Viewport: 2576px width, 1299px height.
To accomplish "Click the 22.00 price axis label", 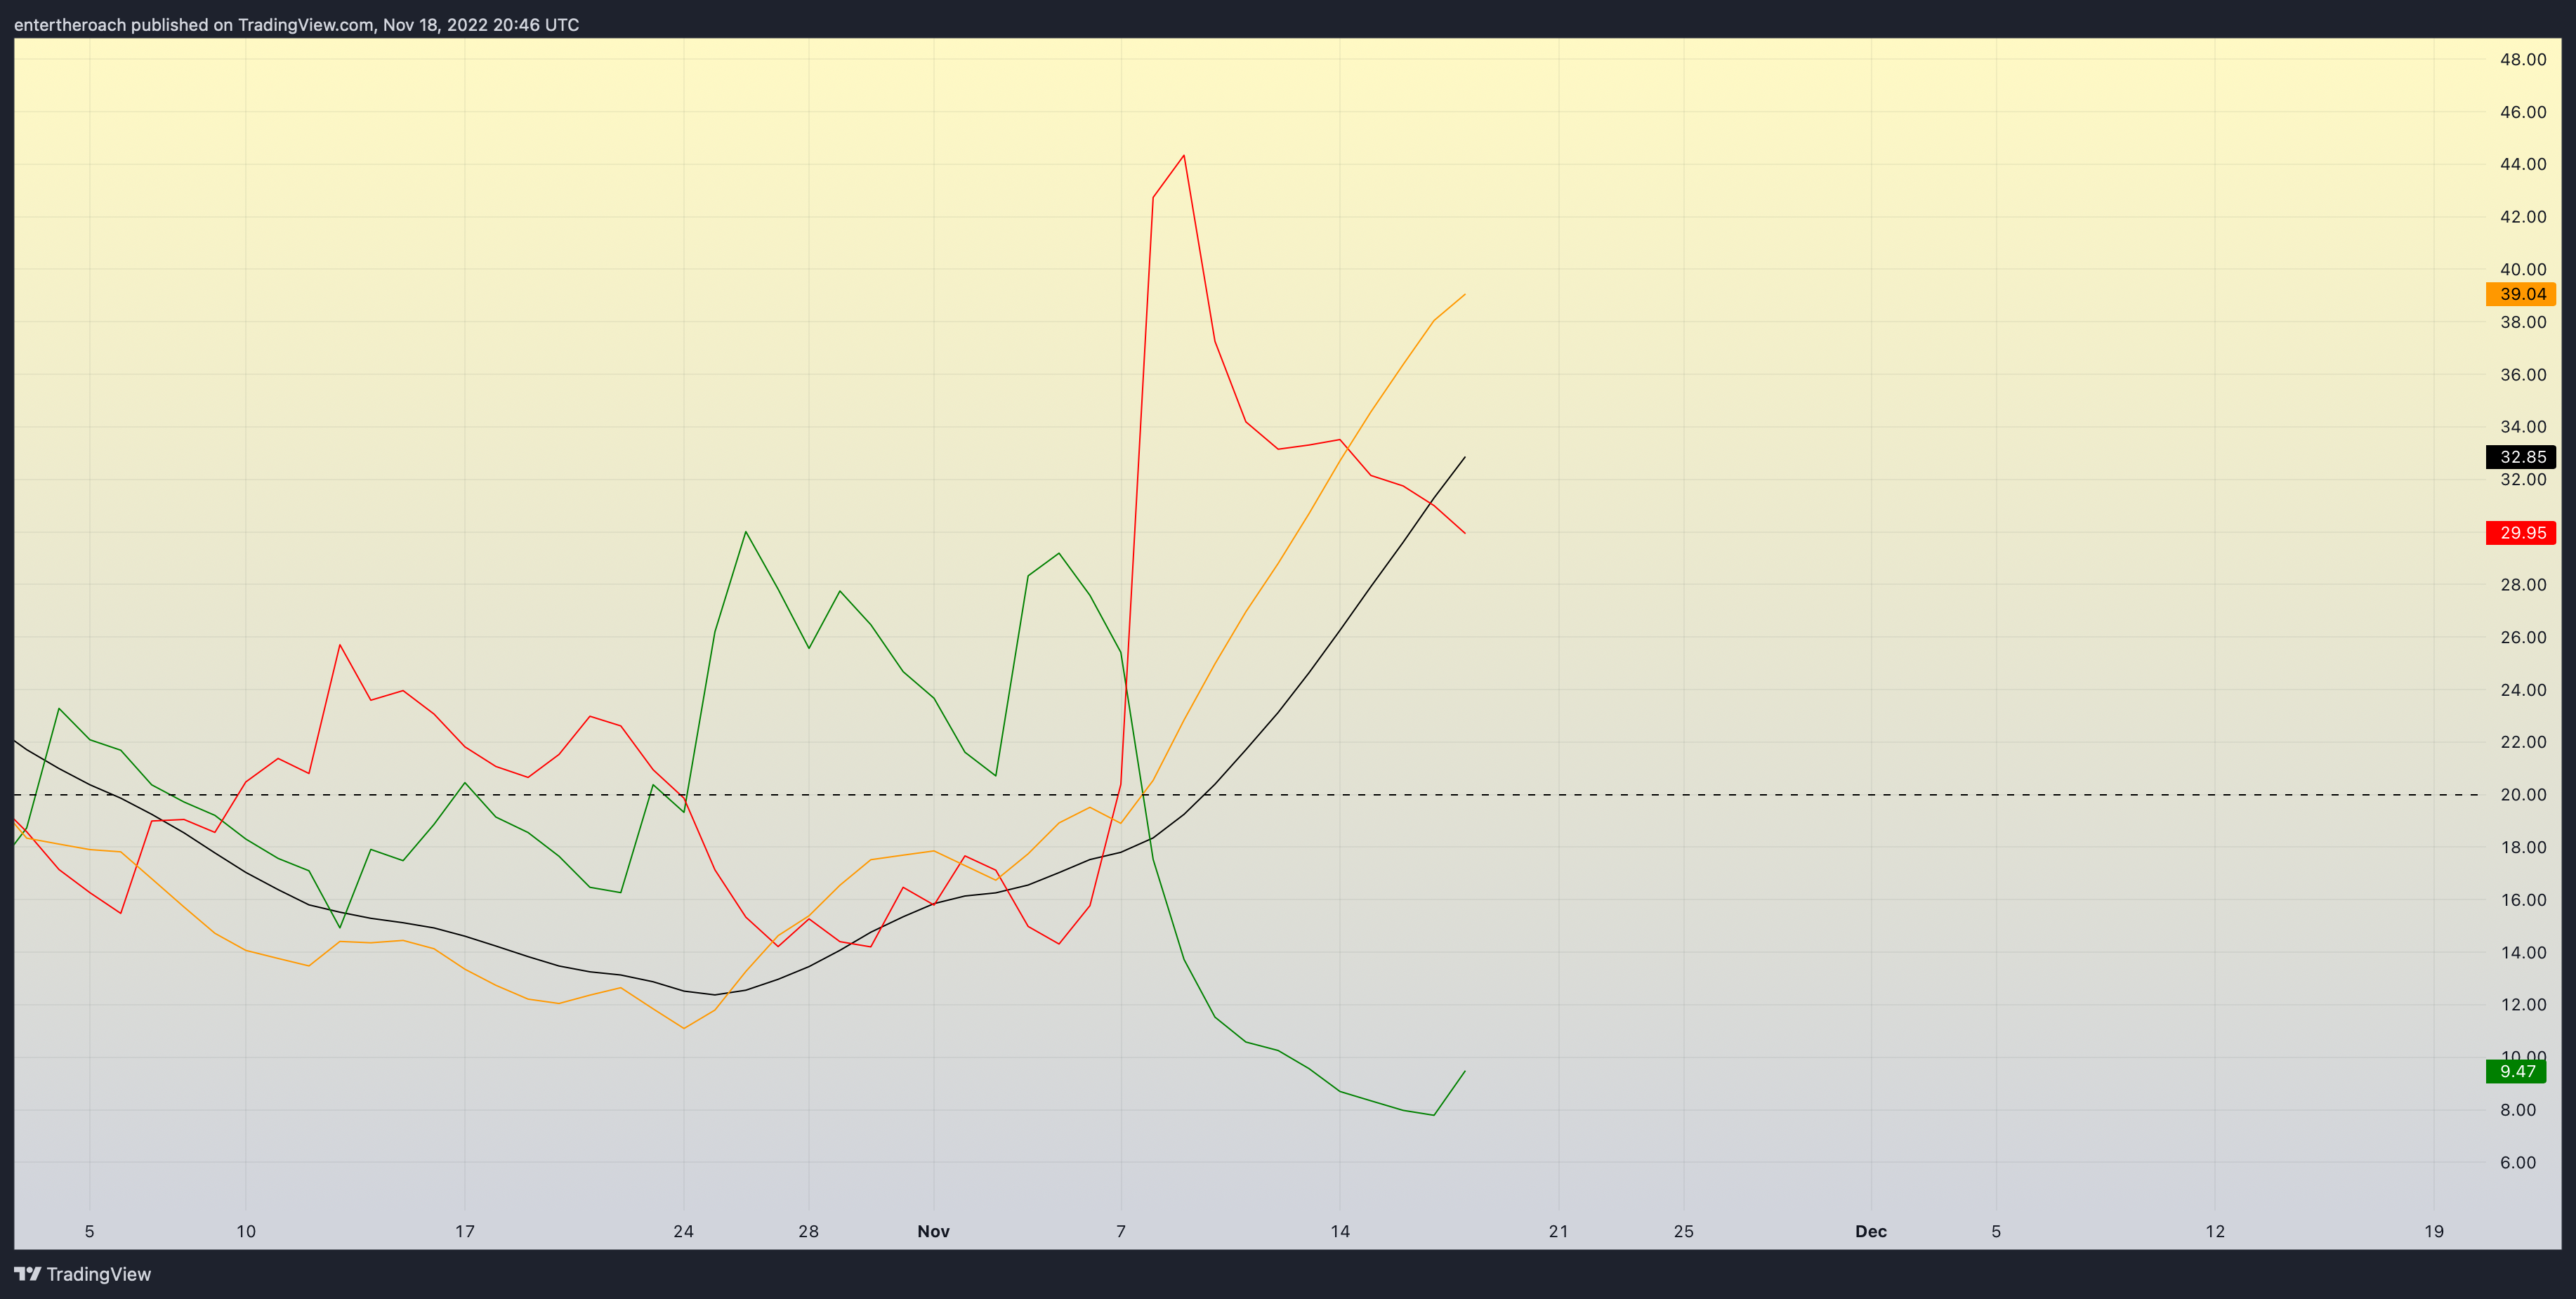I will click(2523, 742).
